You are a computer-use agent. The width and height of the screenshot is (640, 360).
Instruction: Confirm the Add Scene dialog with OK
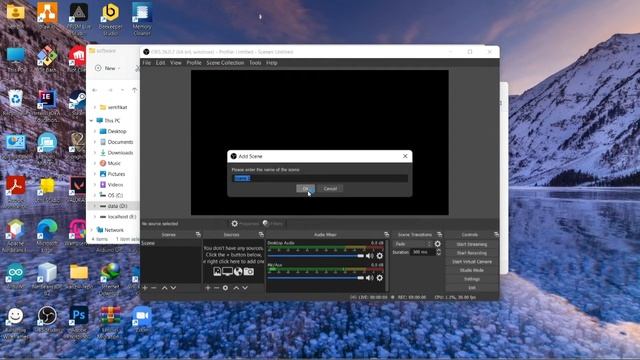[305, 189]
